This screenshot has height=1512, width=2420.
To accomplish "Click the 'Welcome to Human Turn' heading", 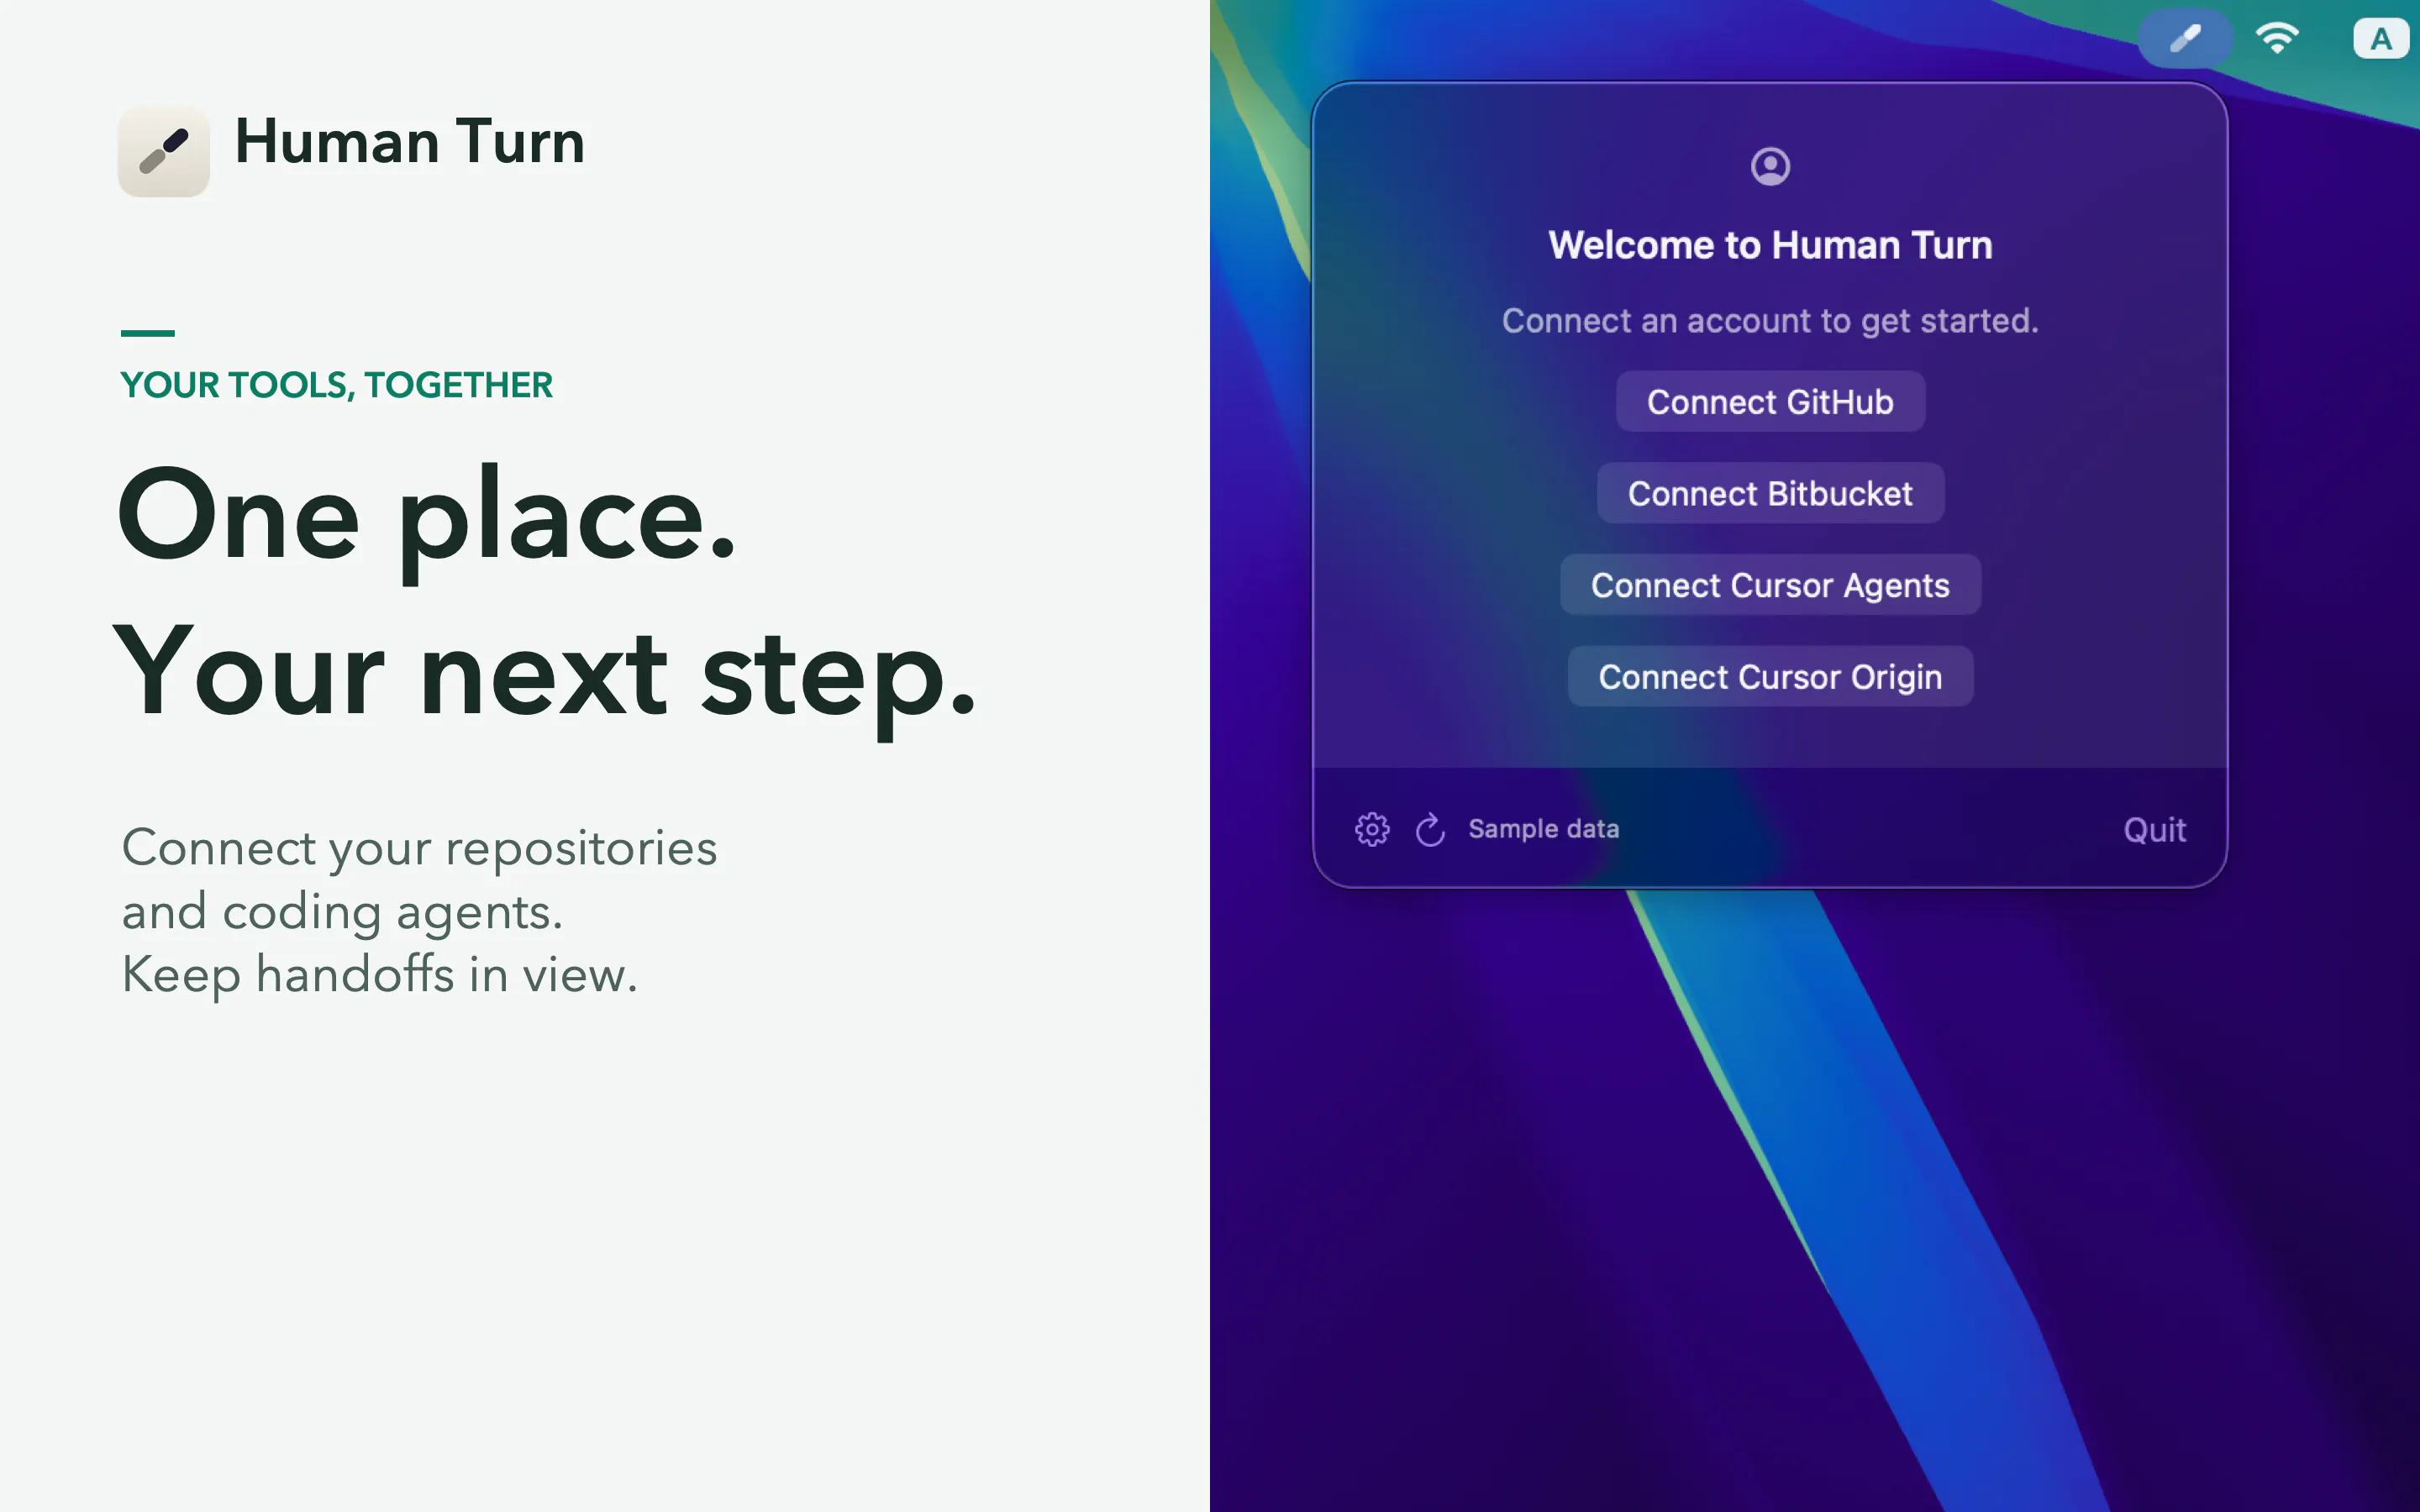I will tap(1770, 245).
